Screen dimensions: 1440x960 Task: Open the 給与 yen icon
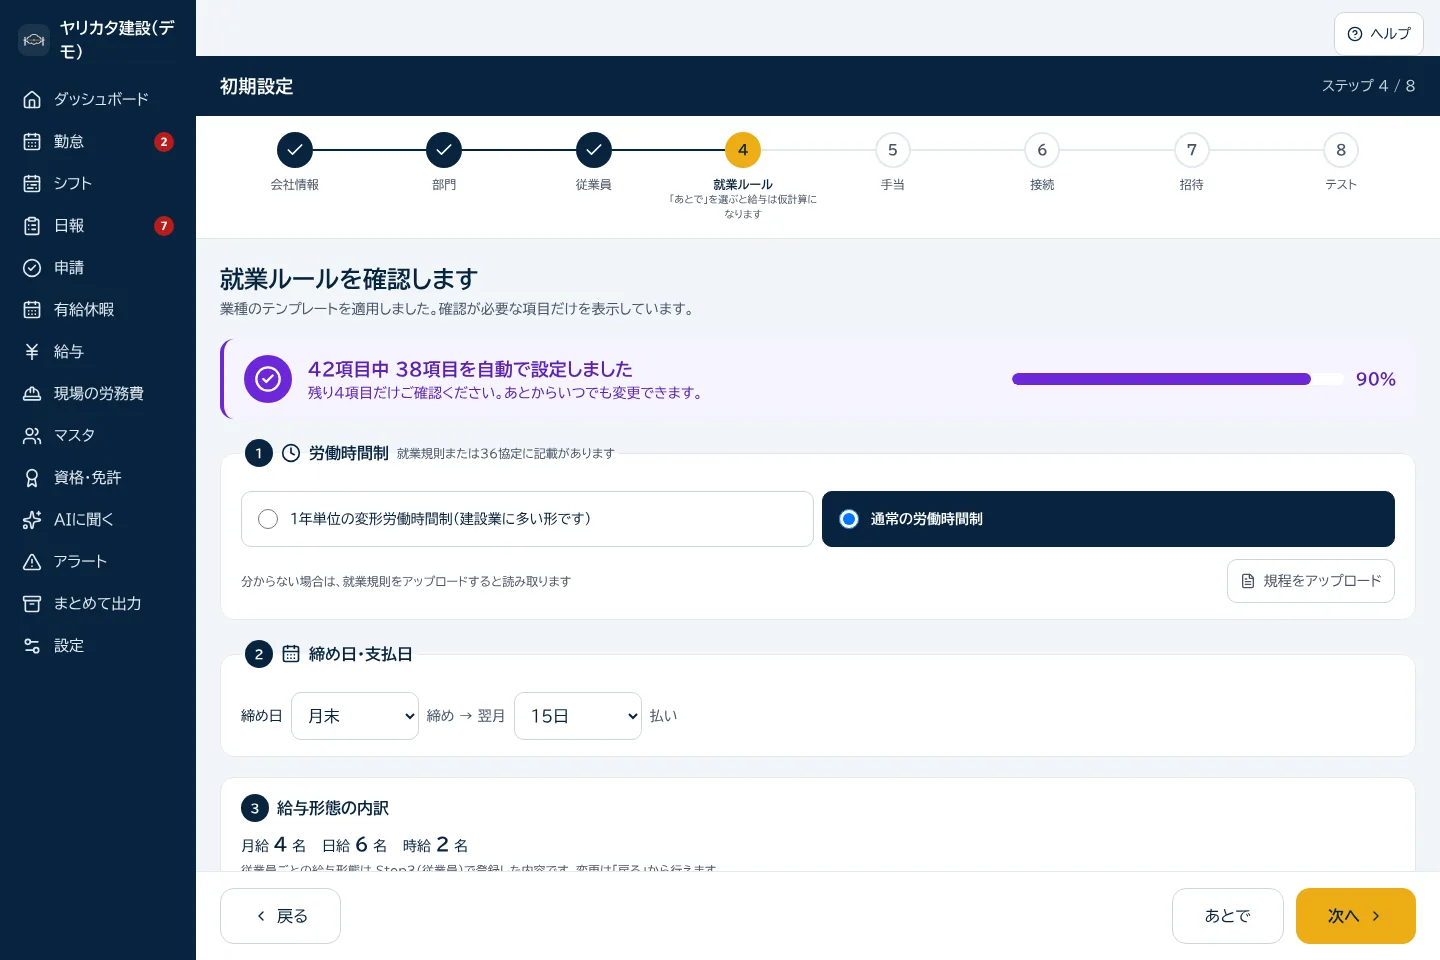coord(32,351)
